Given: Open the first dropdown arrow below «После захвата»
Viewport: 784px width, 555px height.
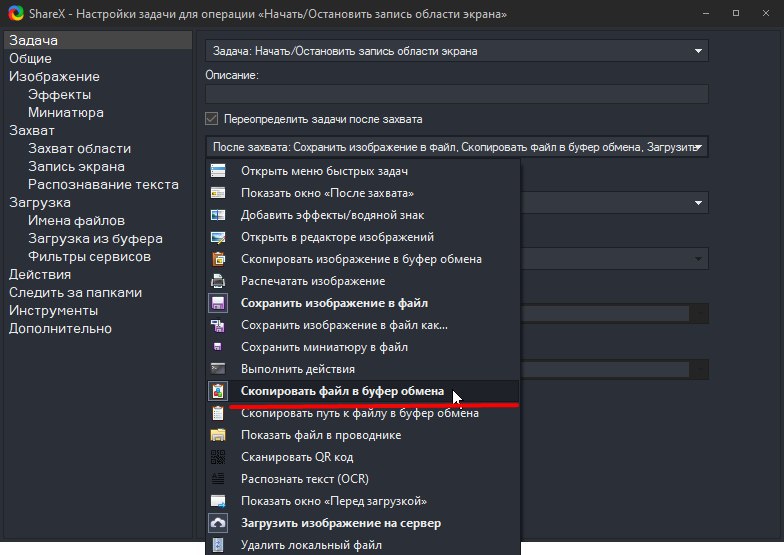Looking at the screenshot, I should click(698, 202).
